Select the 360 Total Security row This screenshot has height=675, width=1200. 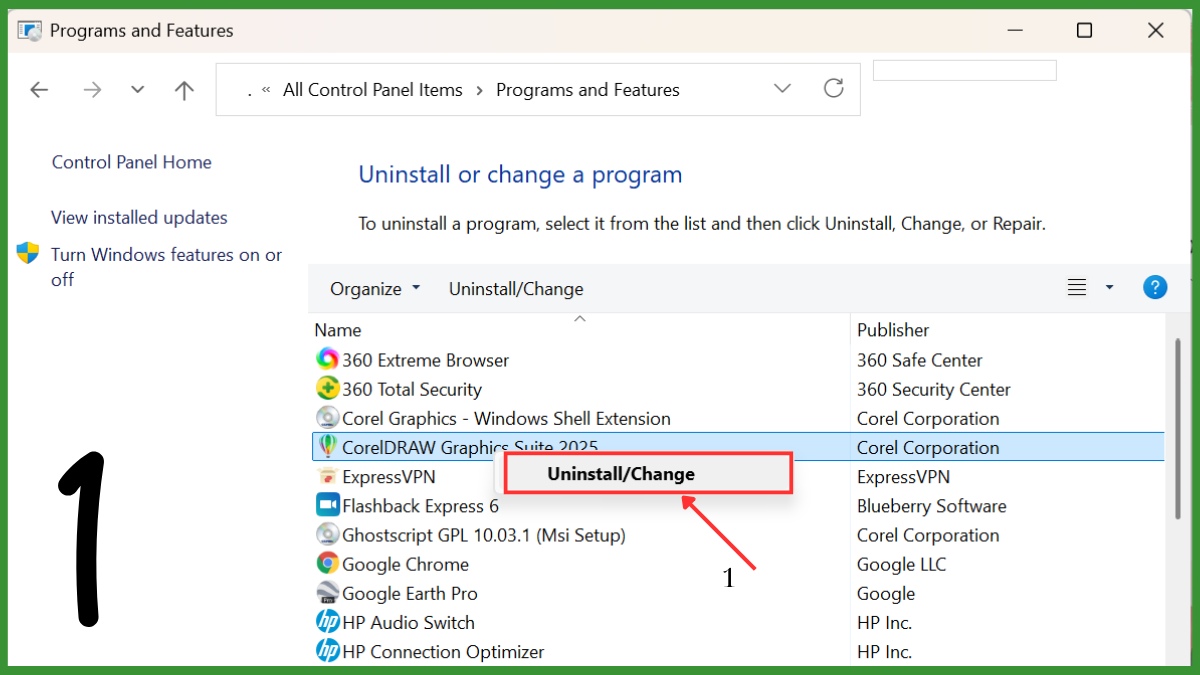738,388
